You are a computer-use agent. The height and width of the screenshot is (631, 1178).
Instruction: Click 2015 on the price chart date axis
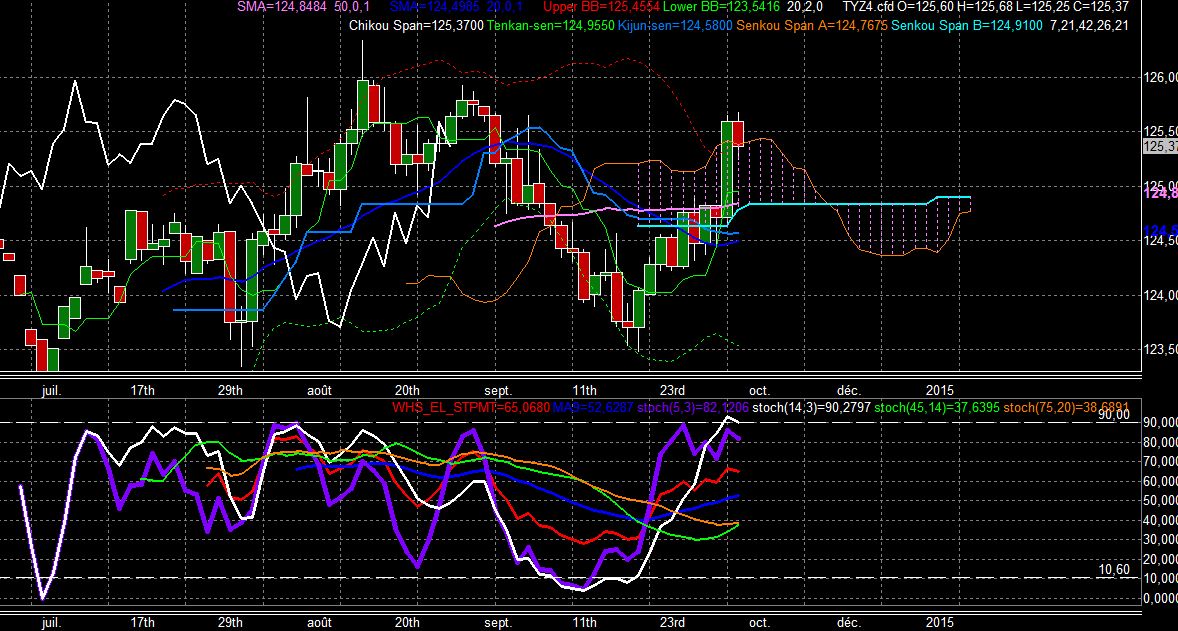tap(940, 390)
